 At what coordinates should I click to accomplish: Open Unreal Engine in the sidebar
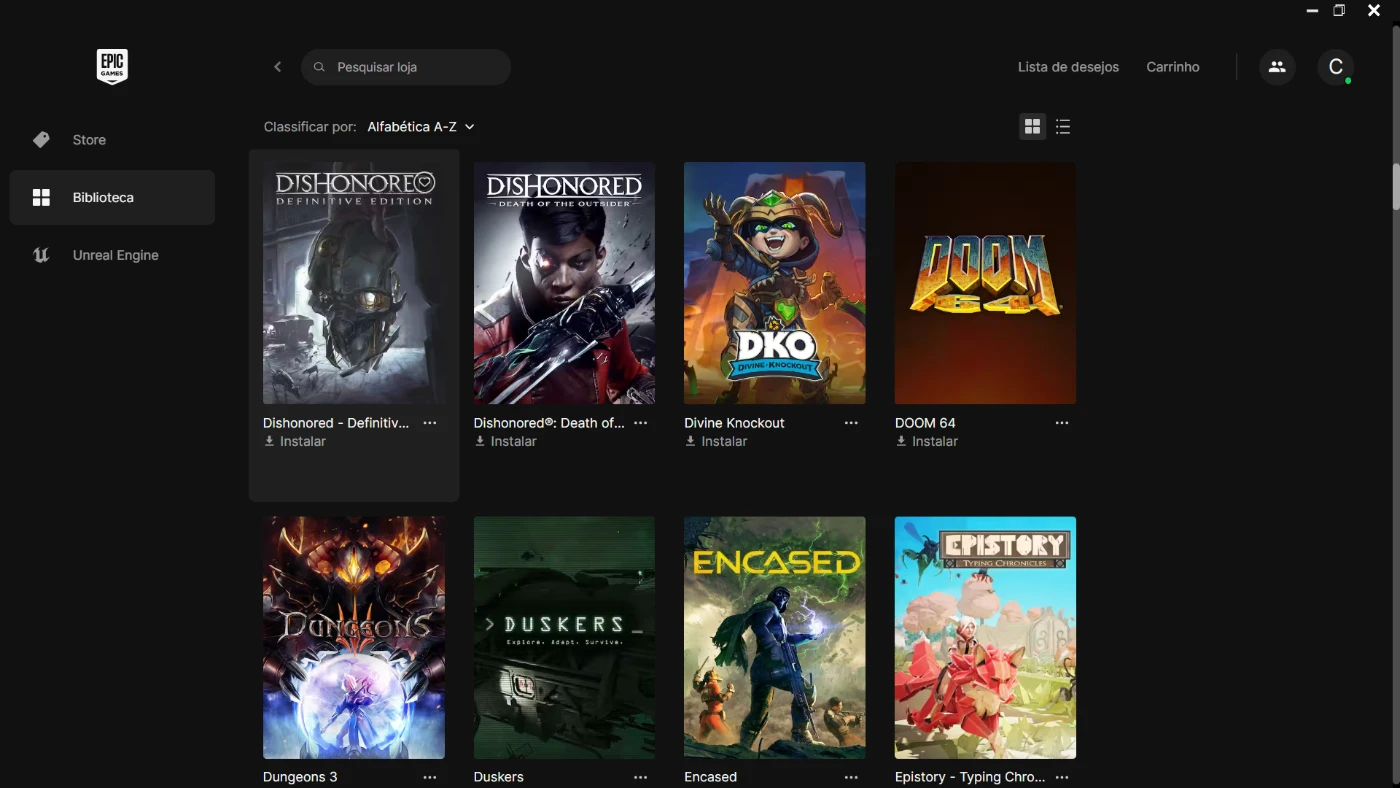coord(112,255)
